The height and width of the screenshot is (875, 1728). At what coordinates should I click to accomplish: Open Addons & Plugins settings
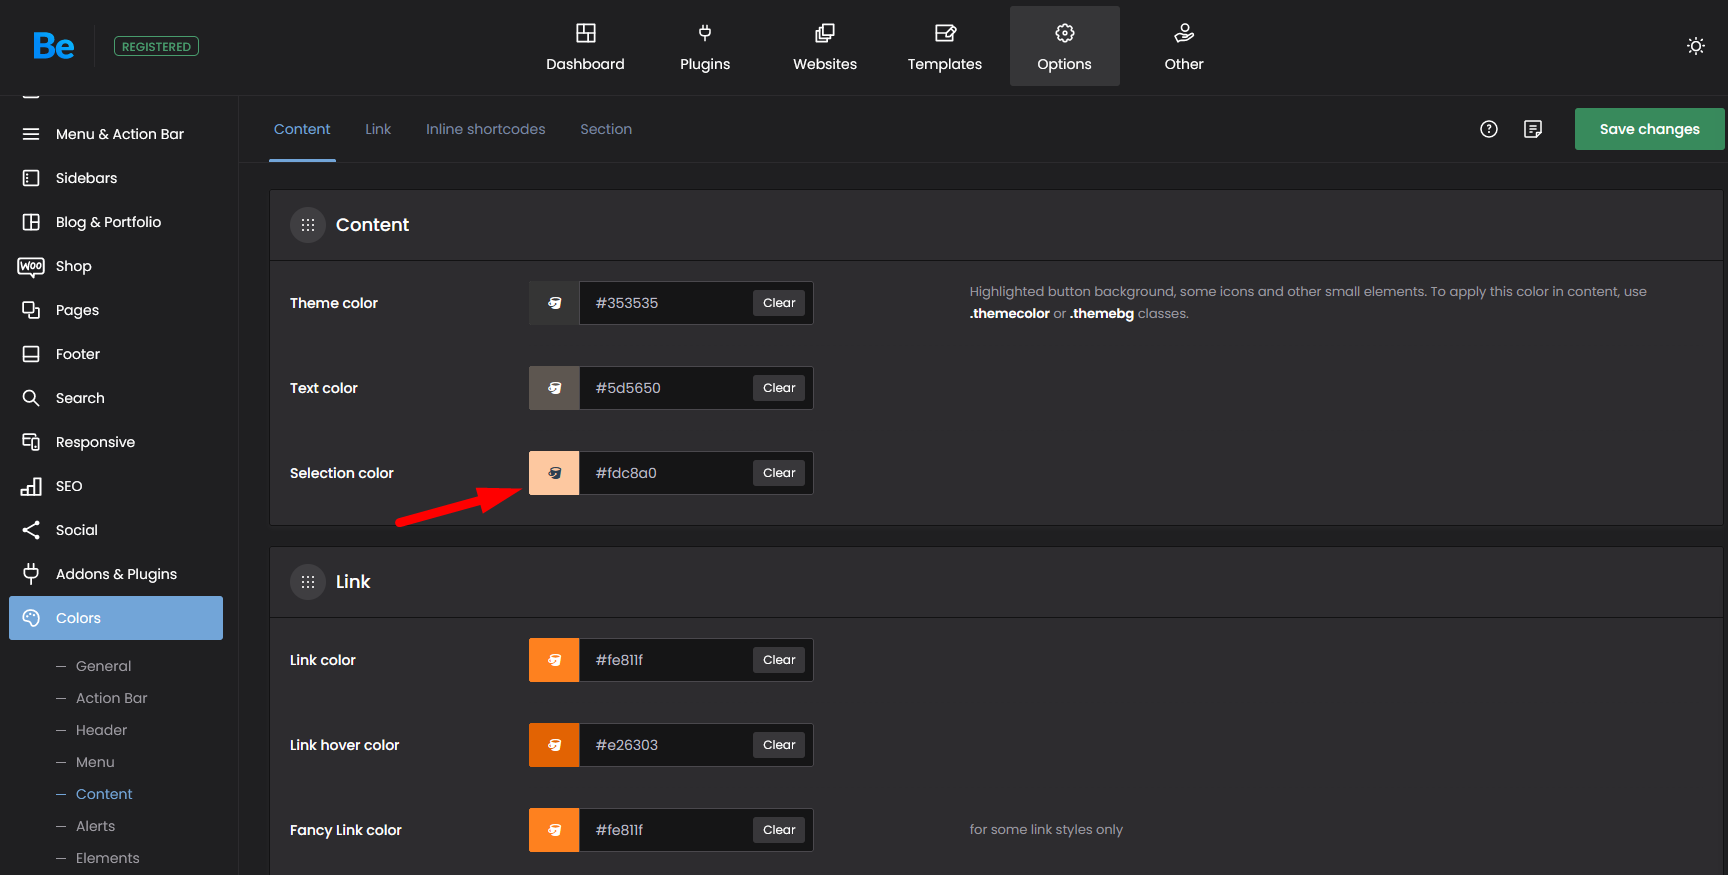[x=116, y=574]
